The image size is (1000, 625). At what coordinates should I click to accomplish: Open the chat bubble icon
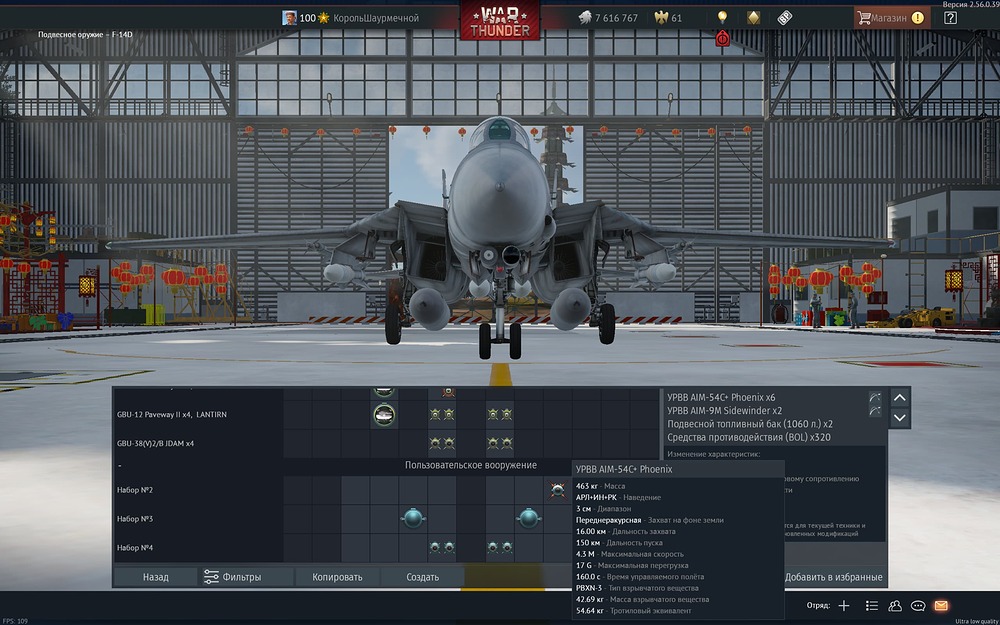pyautogui.click(x=918, y=606)
